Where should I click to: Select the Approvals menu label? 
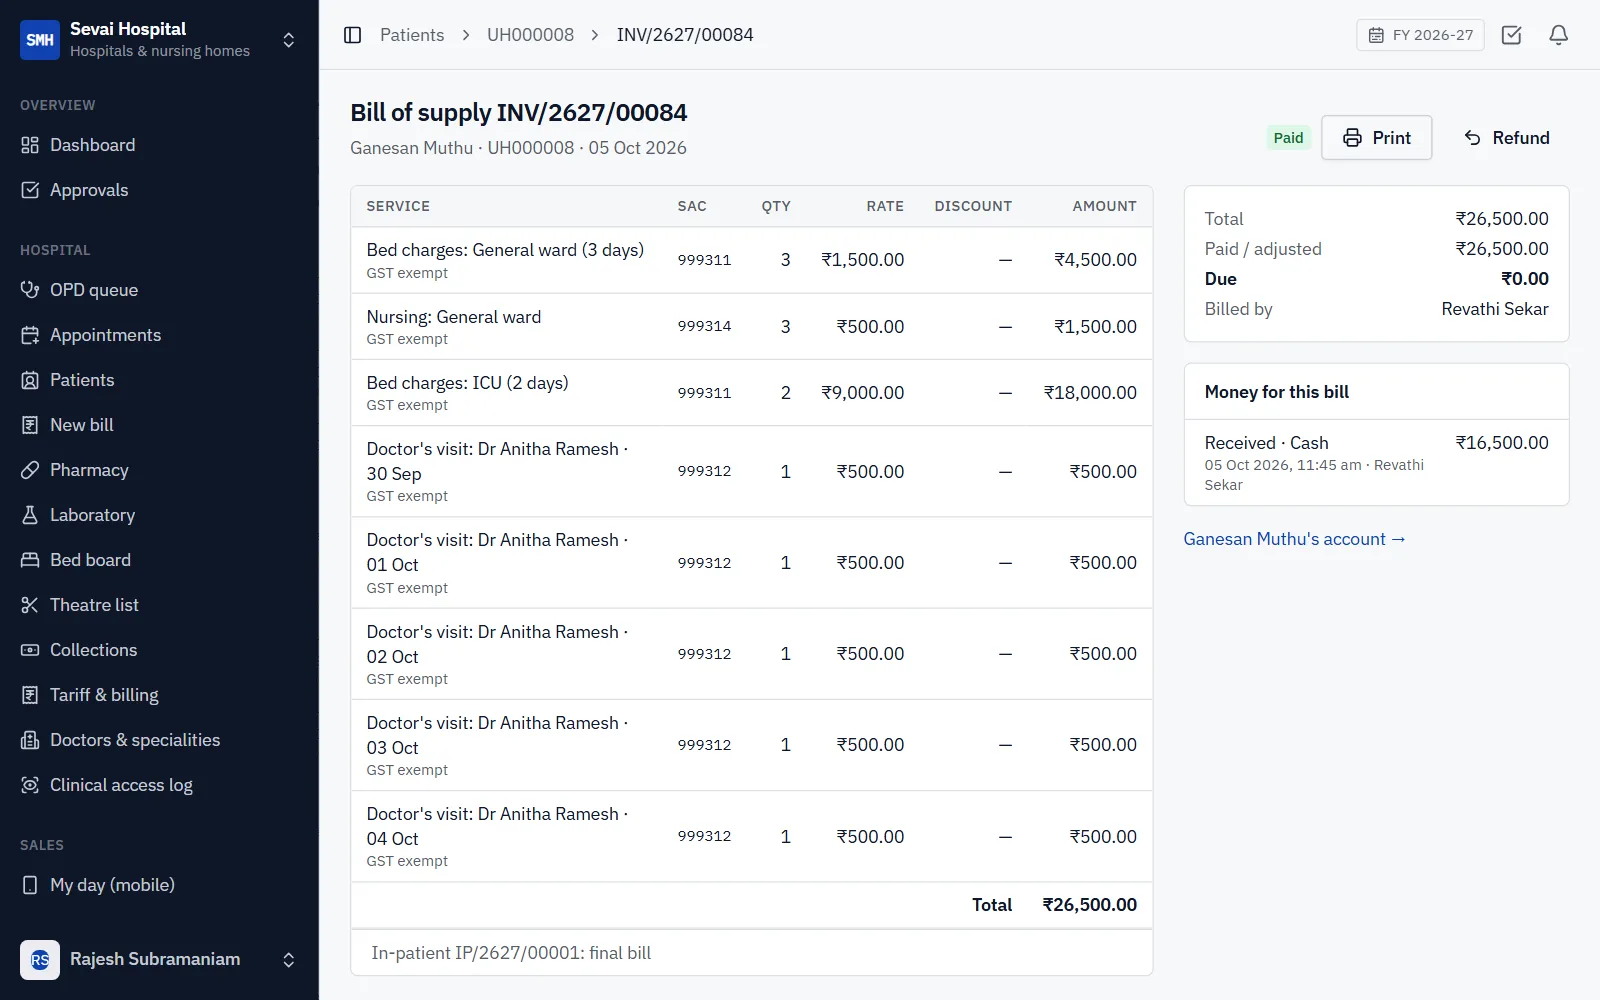click(89, 190)
